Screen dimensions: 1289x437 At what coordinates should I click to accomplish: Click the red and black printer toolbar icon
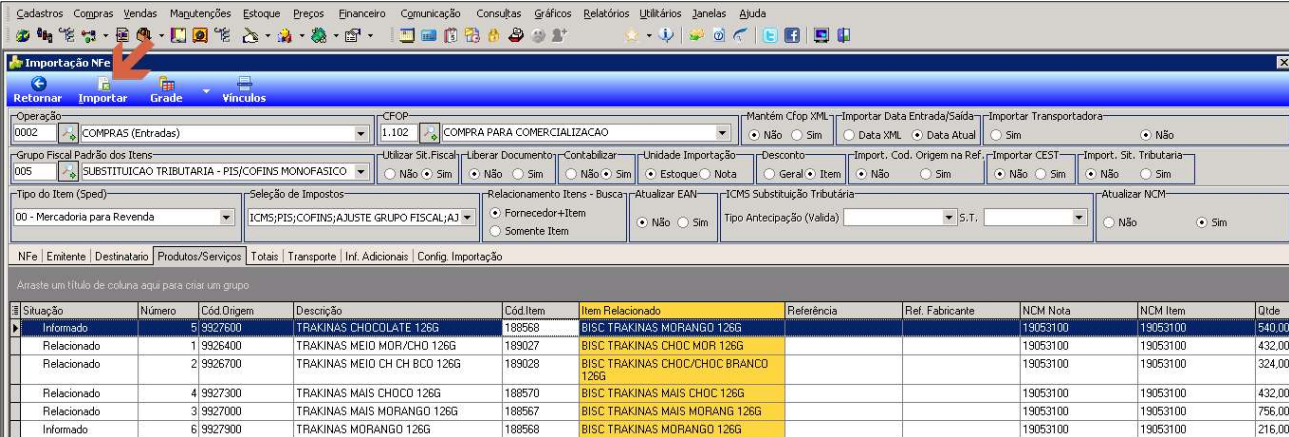point(516,36)
